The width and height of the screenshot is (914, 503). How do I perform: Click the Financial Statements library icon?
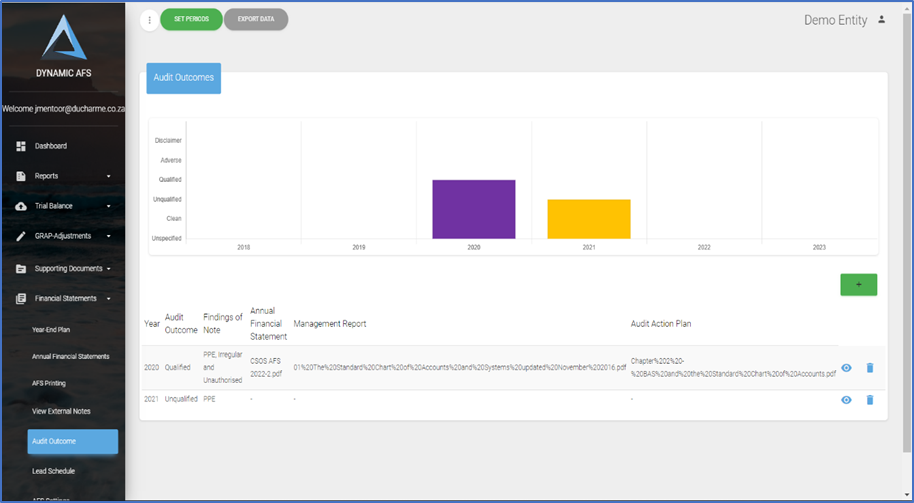coord(21,298)
